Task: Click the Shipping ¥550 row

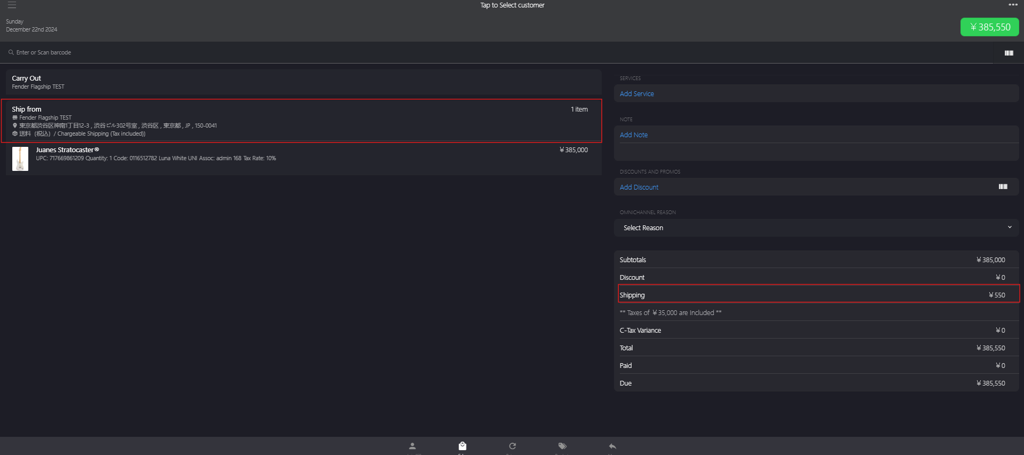Action: click(x=818, y=294)
